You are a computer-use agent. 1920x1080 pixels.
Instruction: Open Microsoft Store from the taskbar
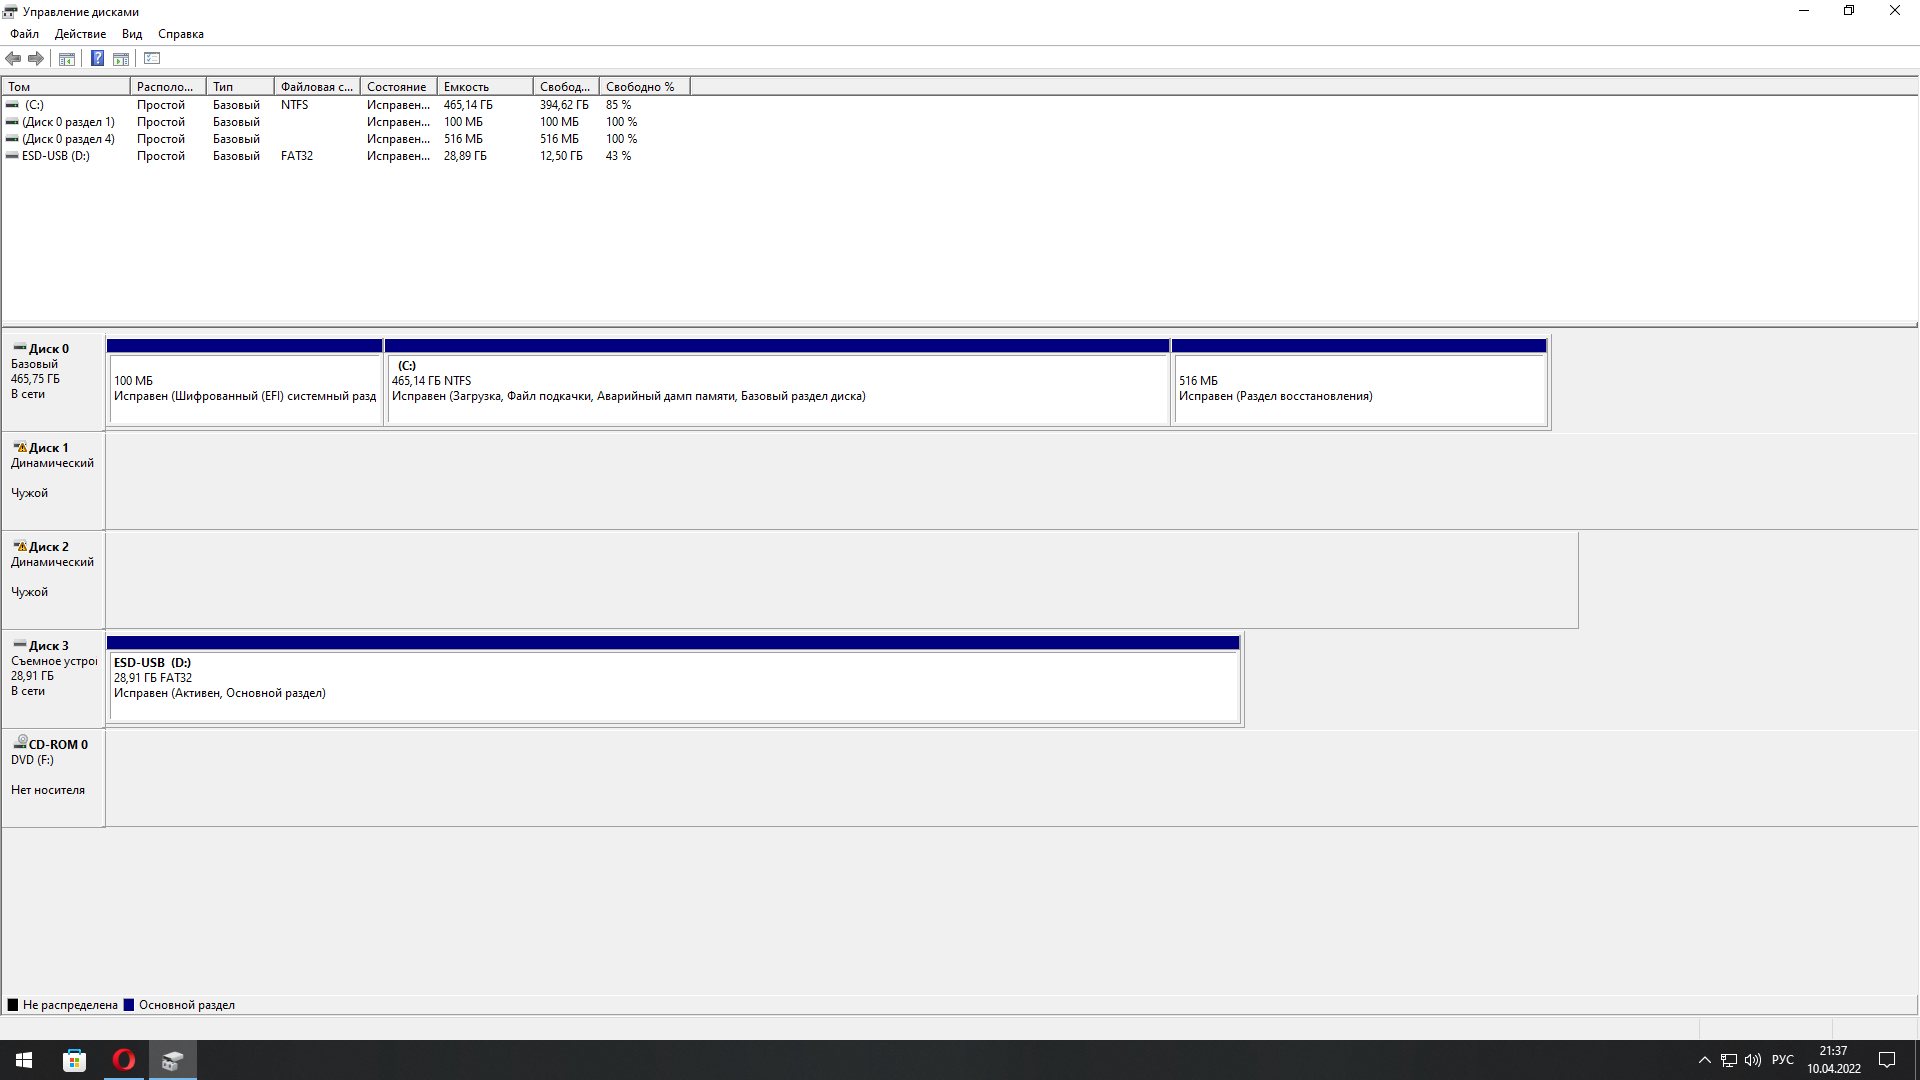point(74,1060)
